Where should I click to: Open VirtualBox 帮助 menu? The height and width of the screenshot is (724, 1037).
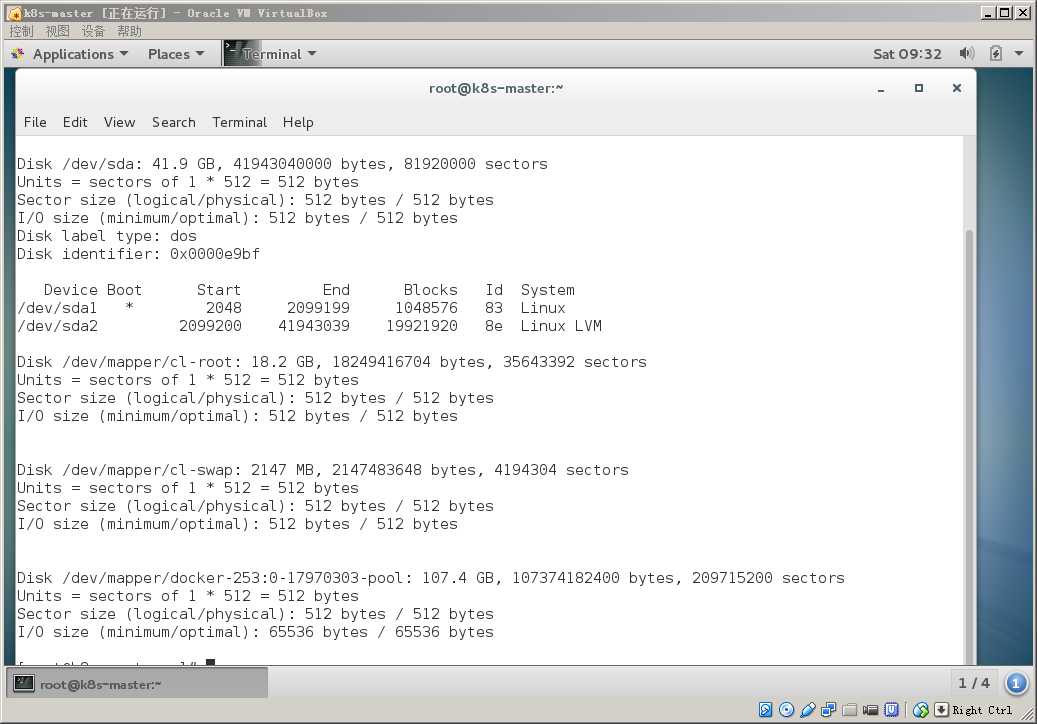click(129, 31)
